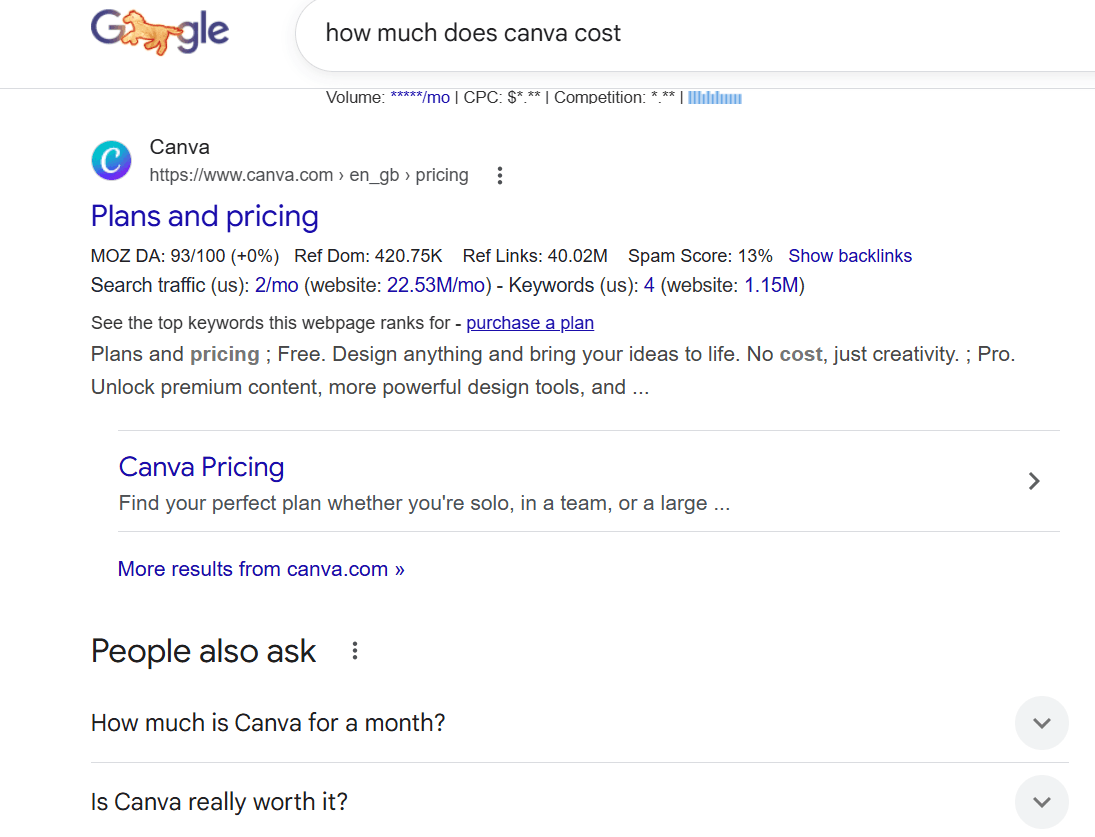Viewport: 1095px width, 837px height.
Task: Click the 'Show backlinks' link
Action: 850,256
